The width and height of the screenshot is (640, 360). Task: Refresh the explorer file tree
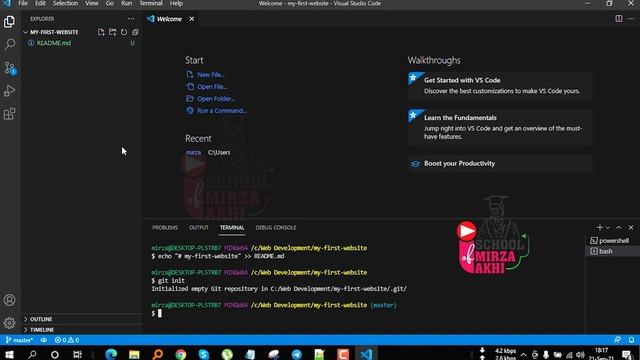click(x=124, y=32)
